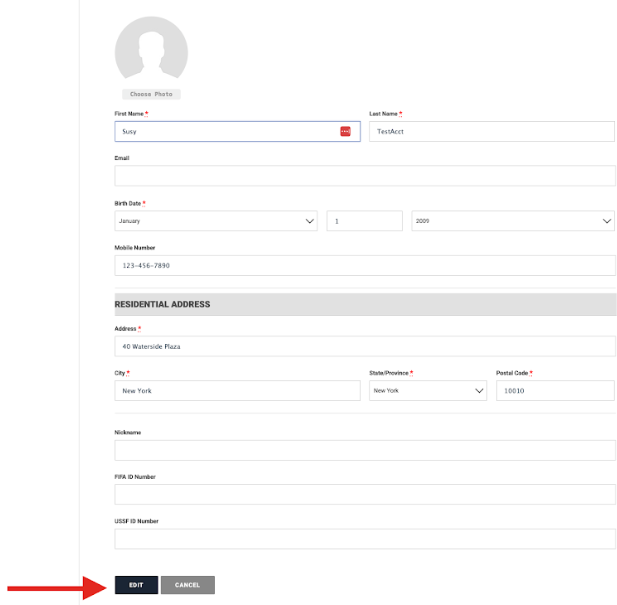Click the birth year chevron arrow
This screenshot has height=605, width=617.
(x=607, y=221)
